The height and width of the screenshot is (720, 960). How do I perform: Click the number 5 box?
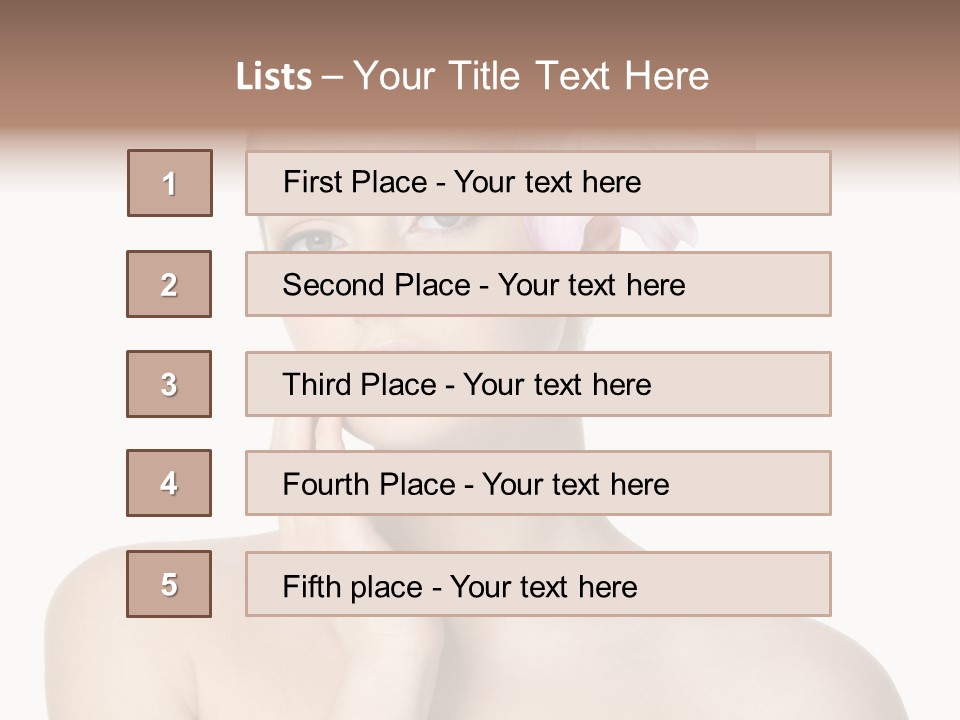pos(169,584)
